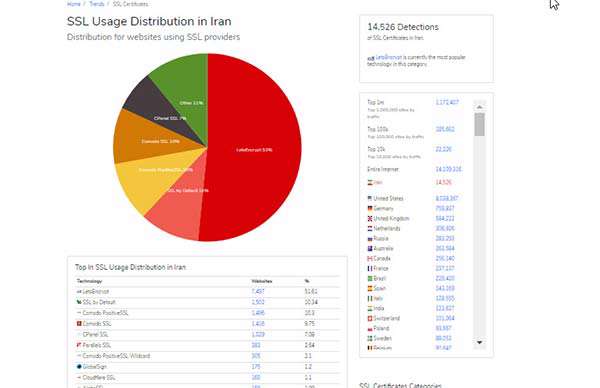
Task: Click the SSL by Default logo icon
Action: pos(79,302)
